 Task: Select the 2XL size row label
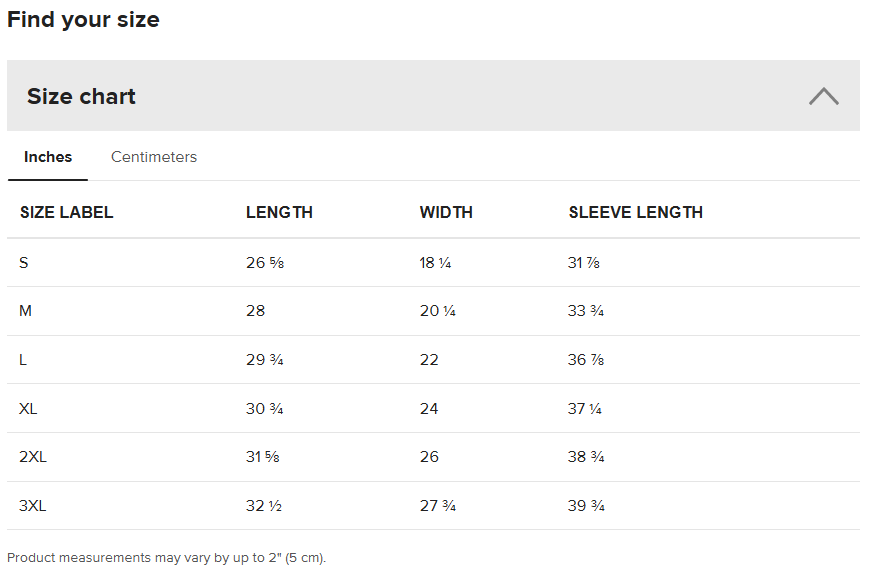click(x=33, y=457)
